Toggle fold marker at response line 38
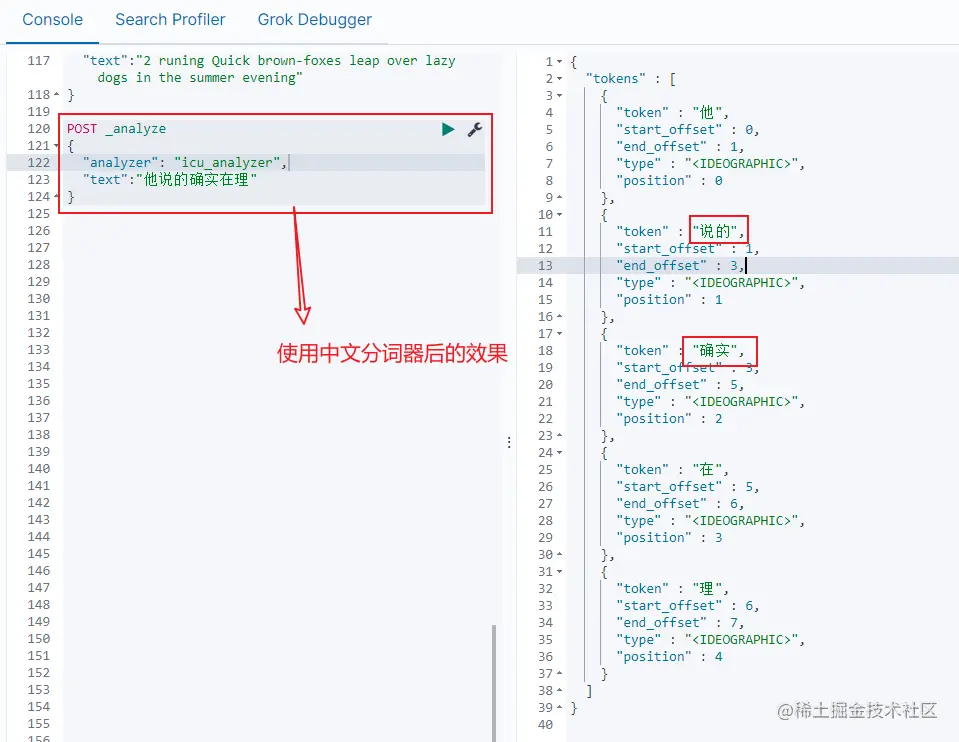Image resolution: width=959 pixels, height=742 pixels. [559, 691]
